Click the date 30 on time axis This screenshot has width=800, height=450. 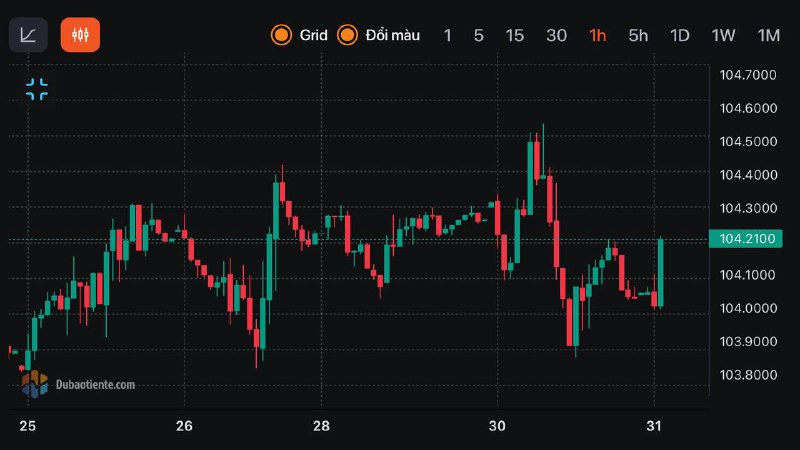497,426
